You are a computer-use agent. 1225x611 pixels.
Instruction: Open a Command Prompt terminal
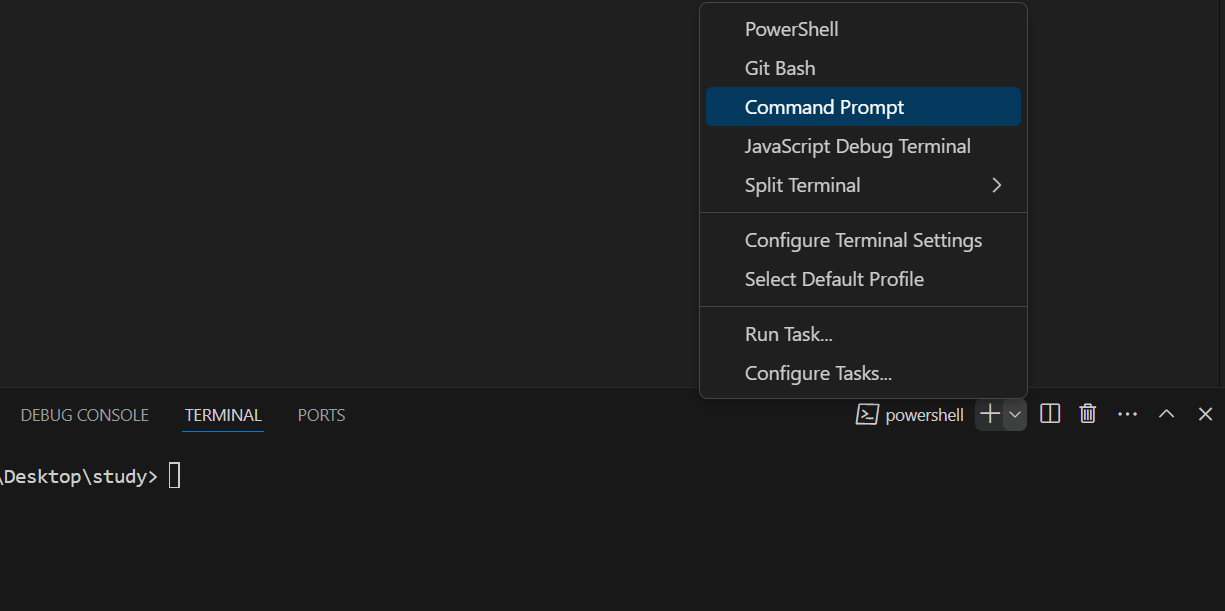tap(824, 107)
